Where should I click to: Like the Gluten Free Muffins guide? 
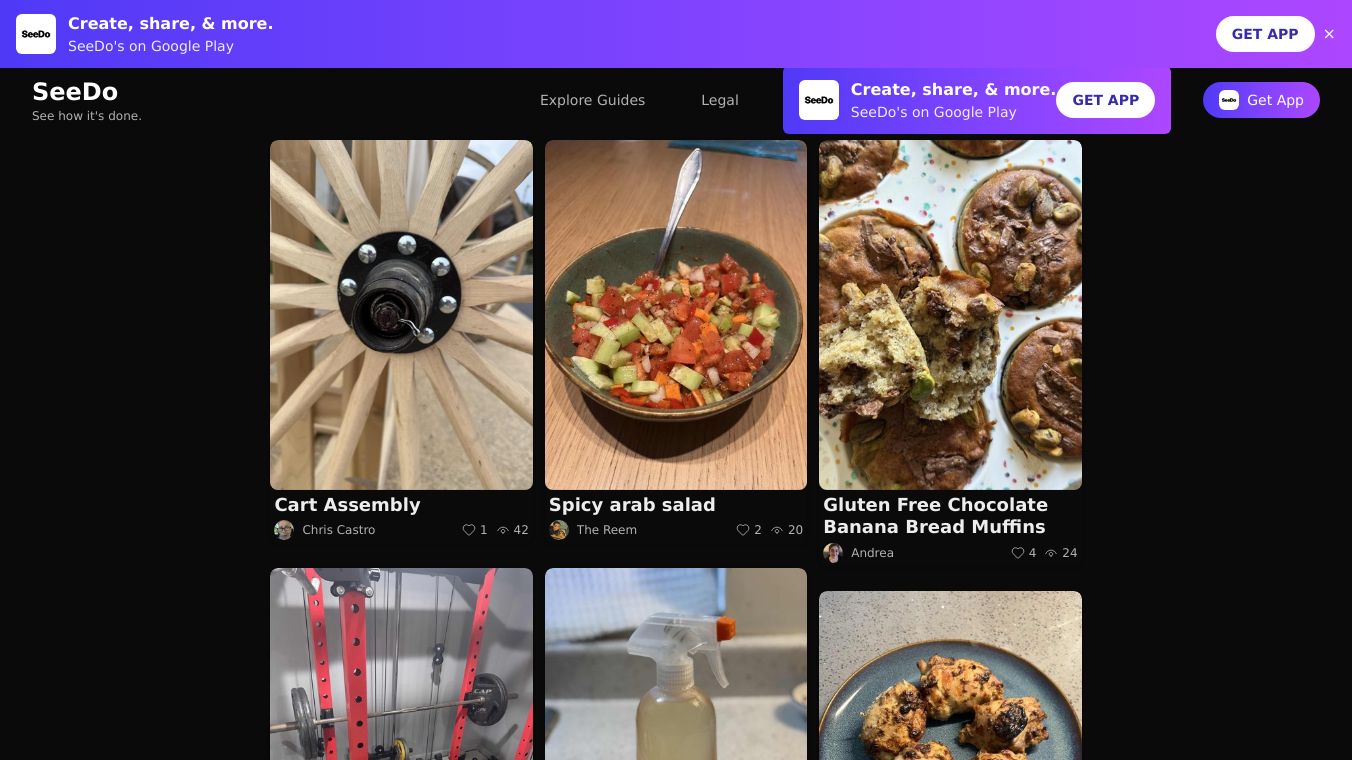pyautogui.click(x=1017, y=553)
